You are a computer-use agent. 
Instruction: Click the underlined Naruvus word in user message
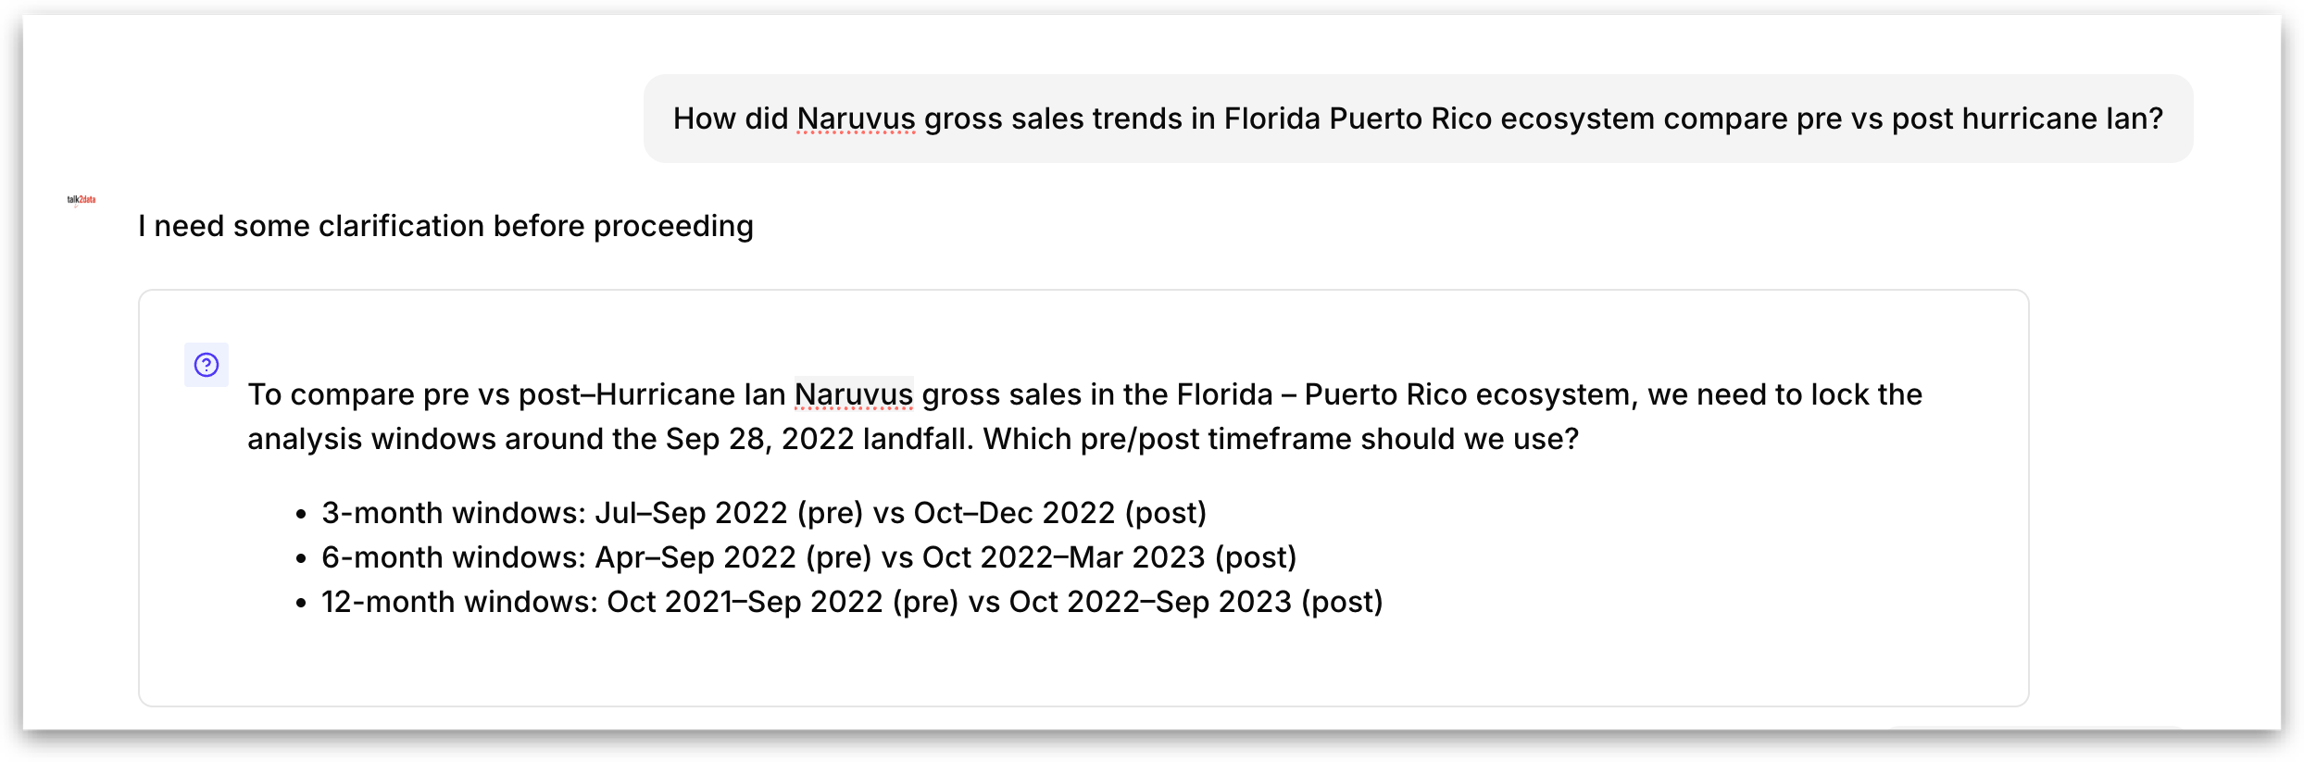tap(855, 119)
